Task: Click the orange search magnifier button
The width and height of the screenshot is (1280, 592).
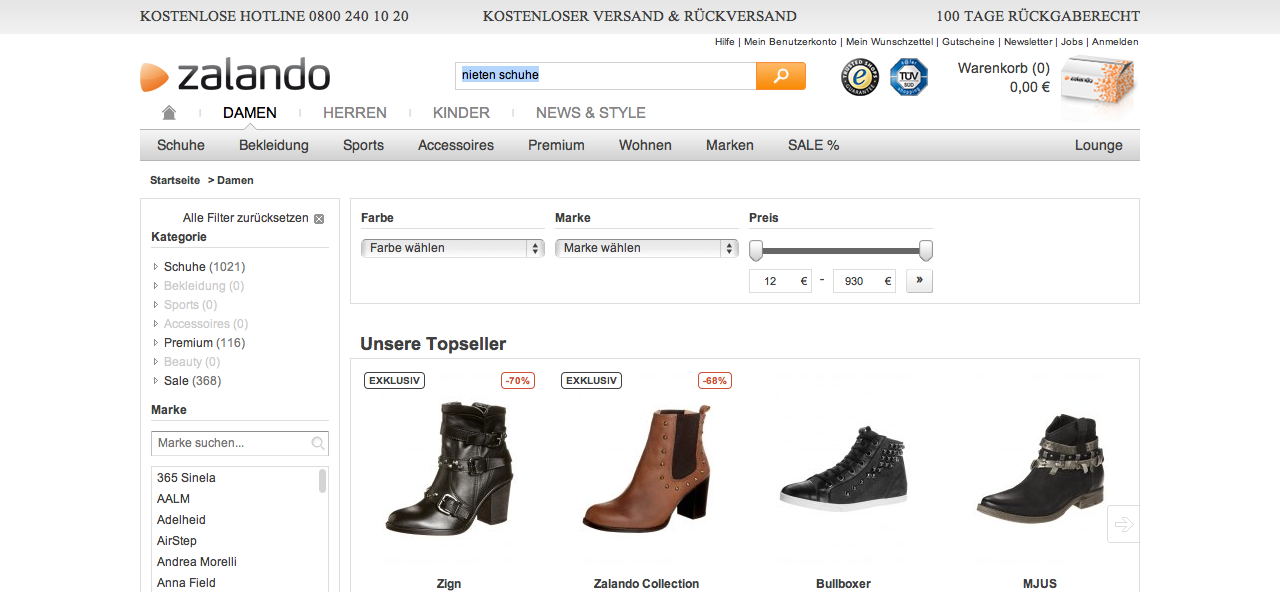Action: click(x=780, y=76)
